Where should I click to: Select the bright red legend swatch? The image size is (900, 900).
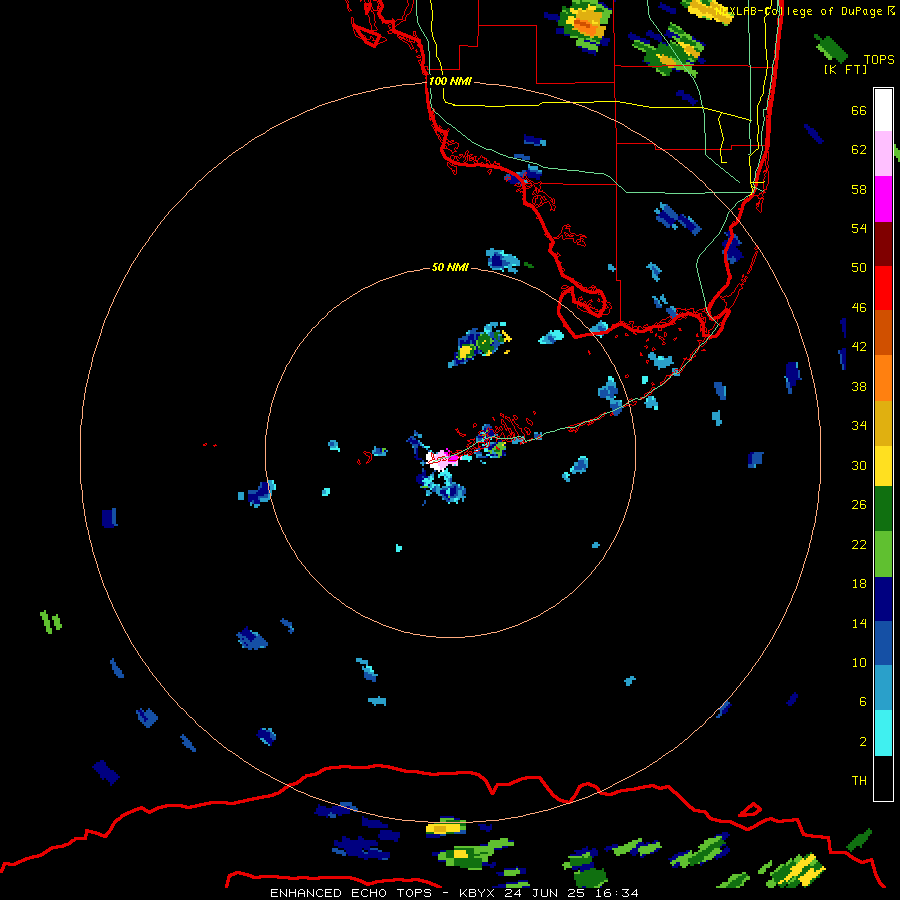click(883, 288)
